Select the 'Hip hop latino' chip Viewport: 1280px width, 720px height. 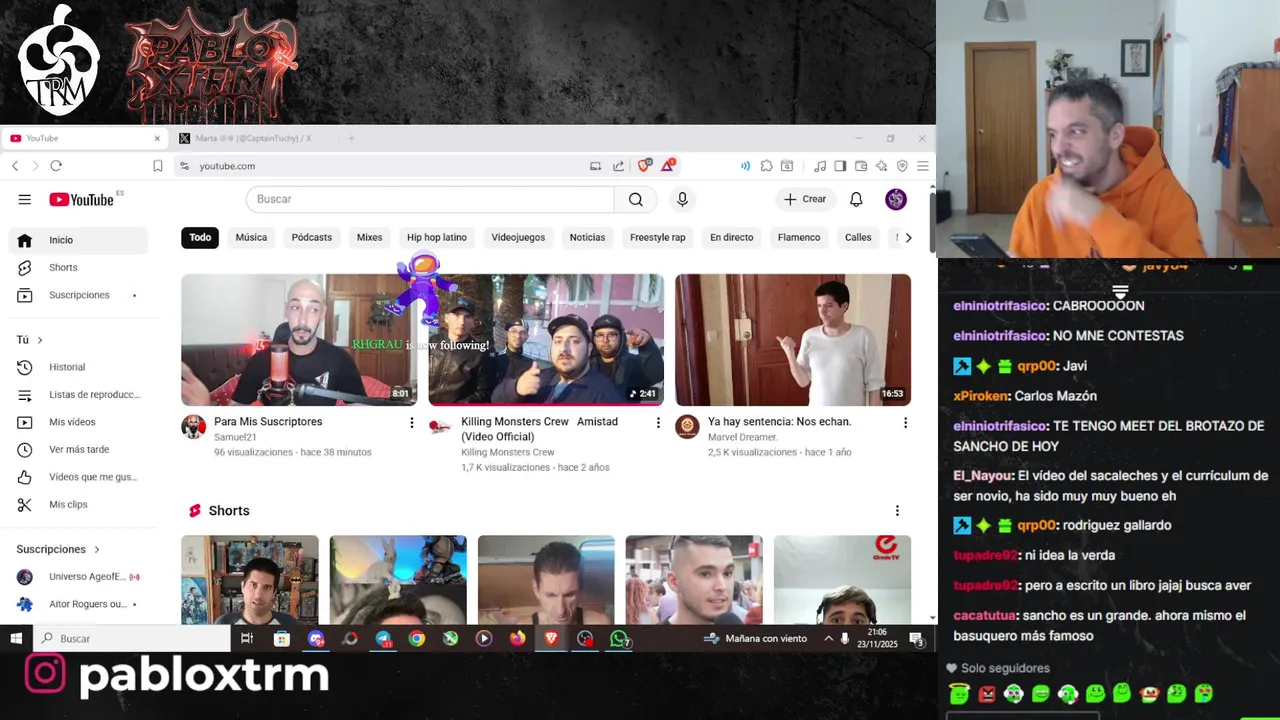point(437,237)
